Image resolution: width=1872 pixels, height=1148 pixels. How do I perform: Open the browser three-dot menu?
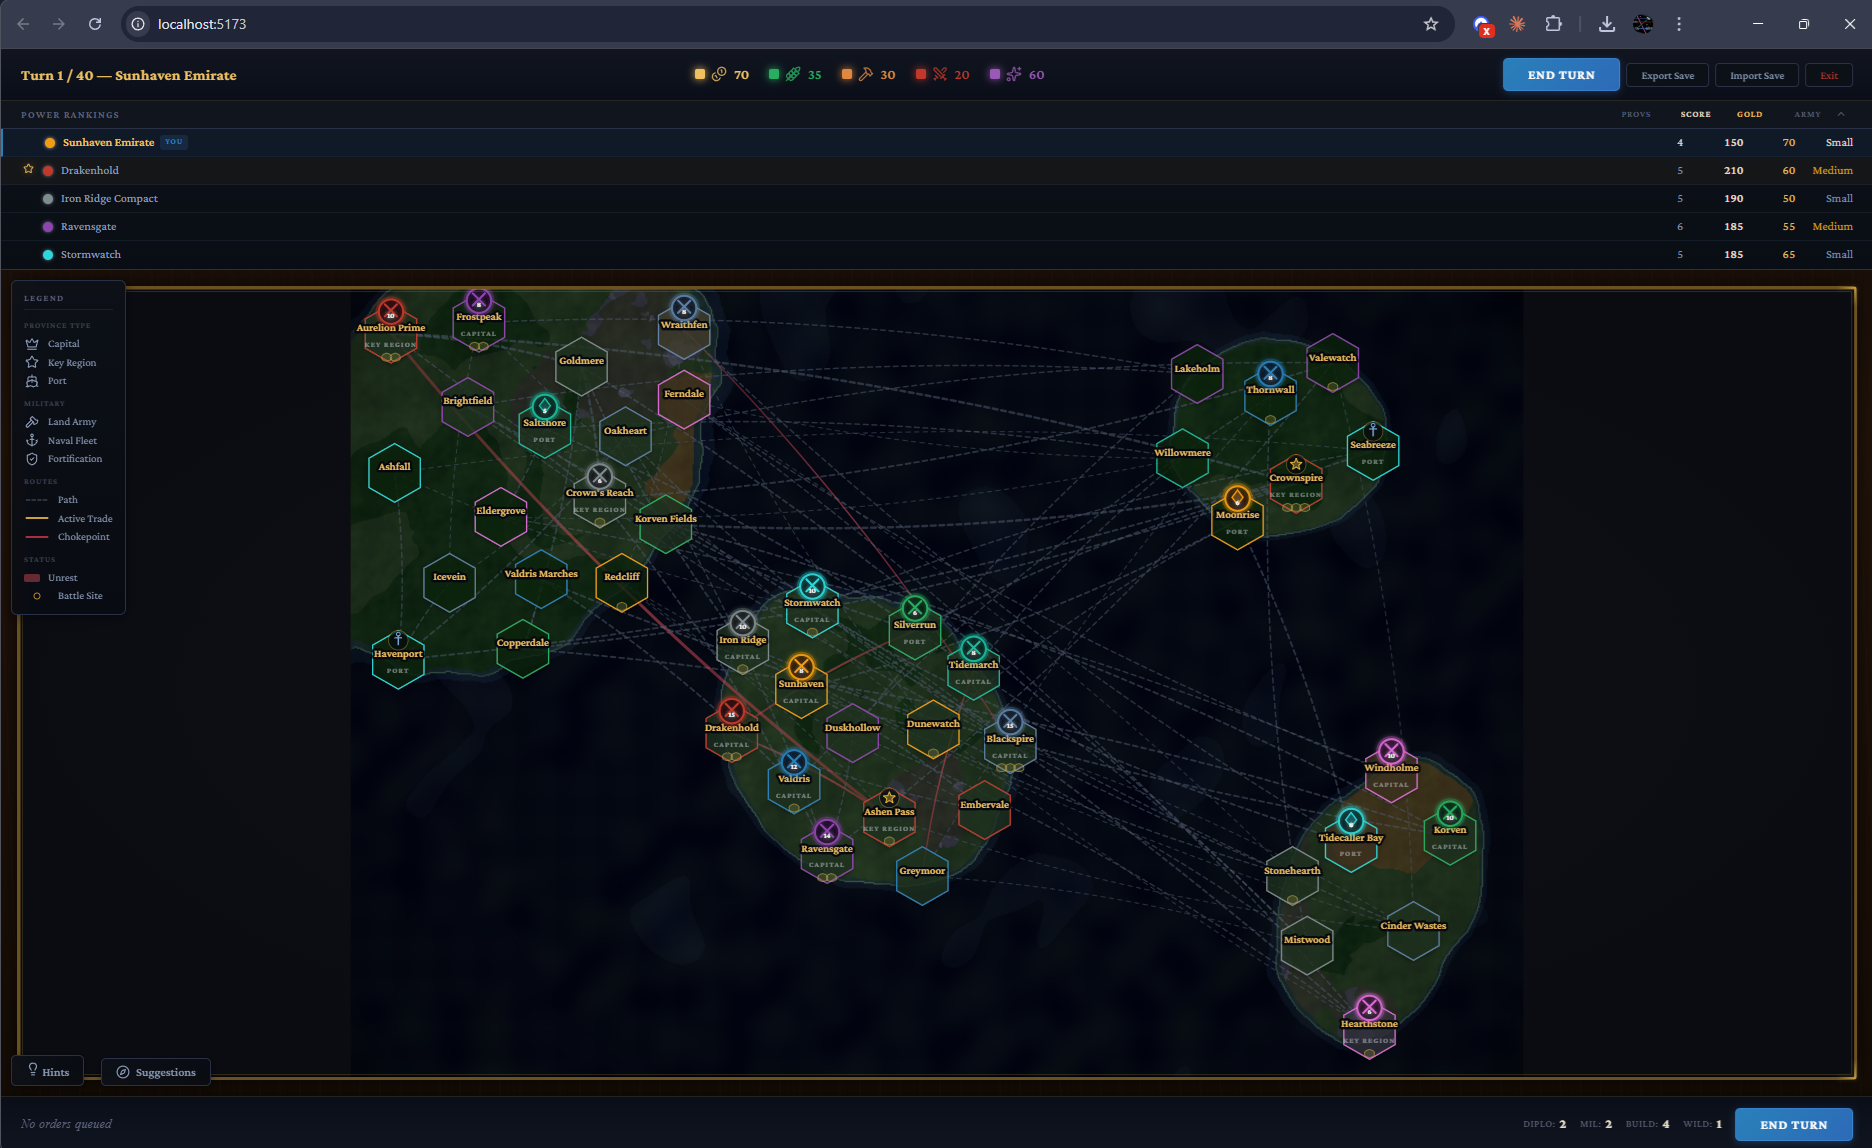tap(1679, 24)
